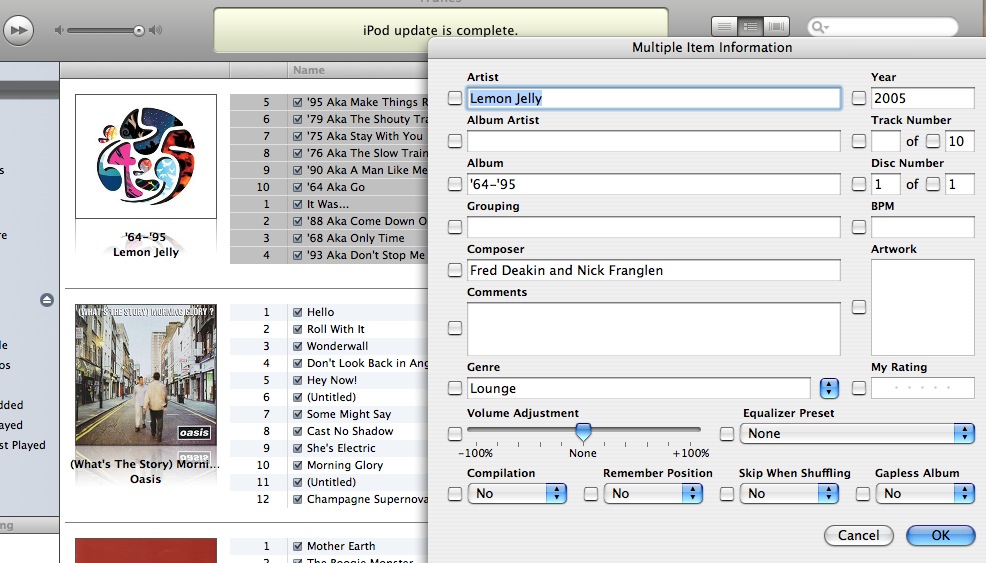Click the BPM input field

(922, 226)
